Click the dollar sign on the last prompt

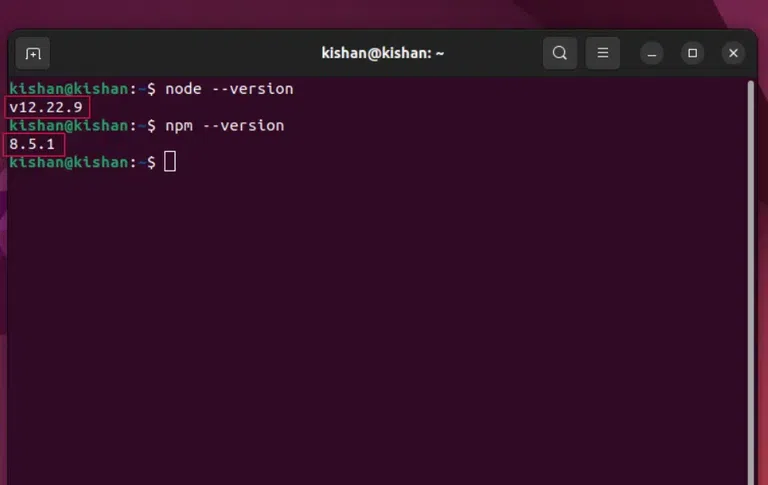152,162
